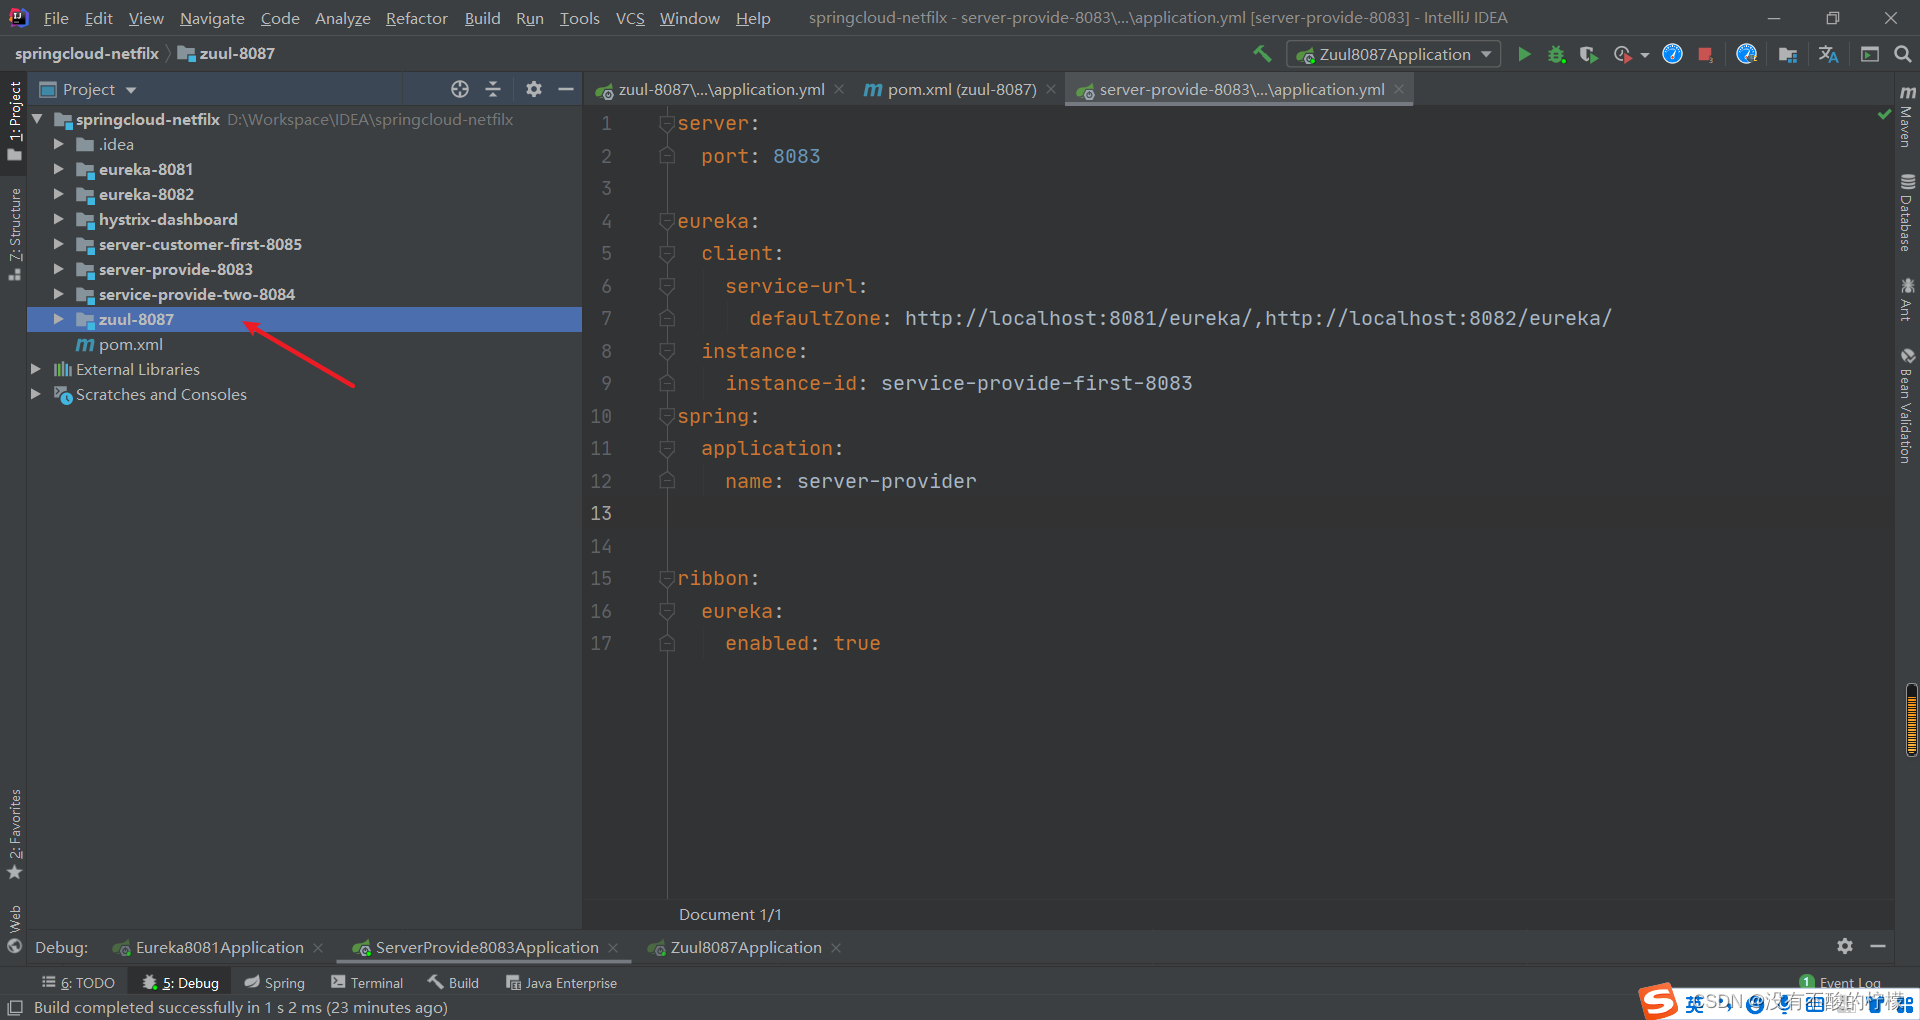Hide the Project tool window
Viewport: 1920px width, 1020px height.
(x=566, y=89)
